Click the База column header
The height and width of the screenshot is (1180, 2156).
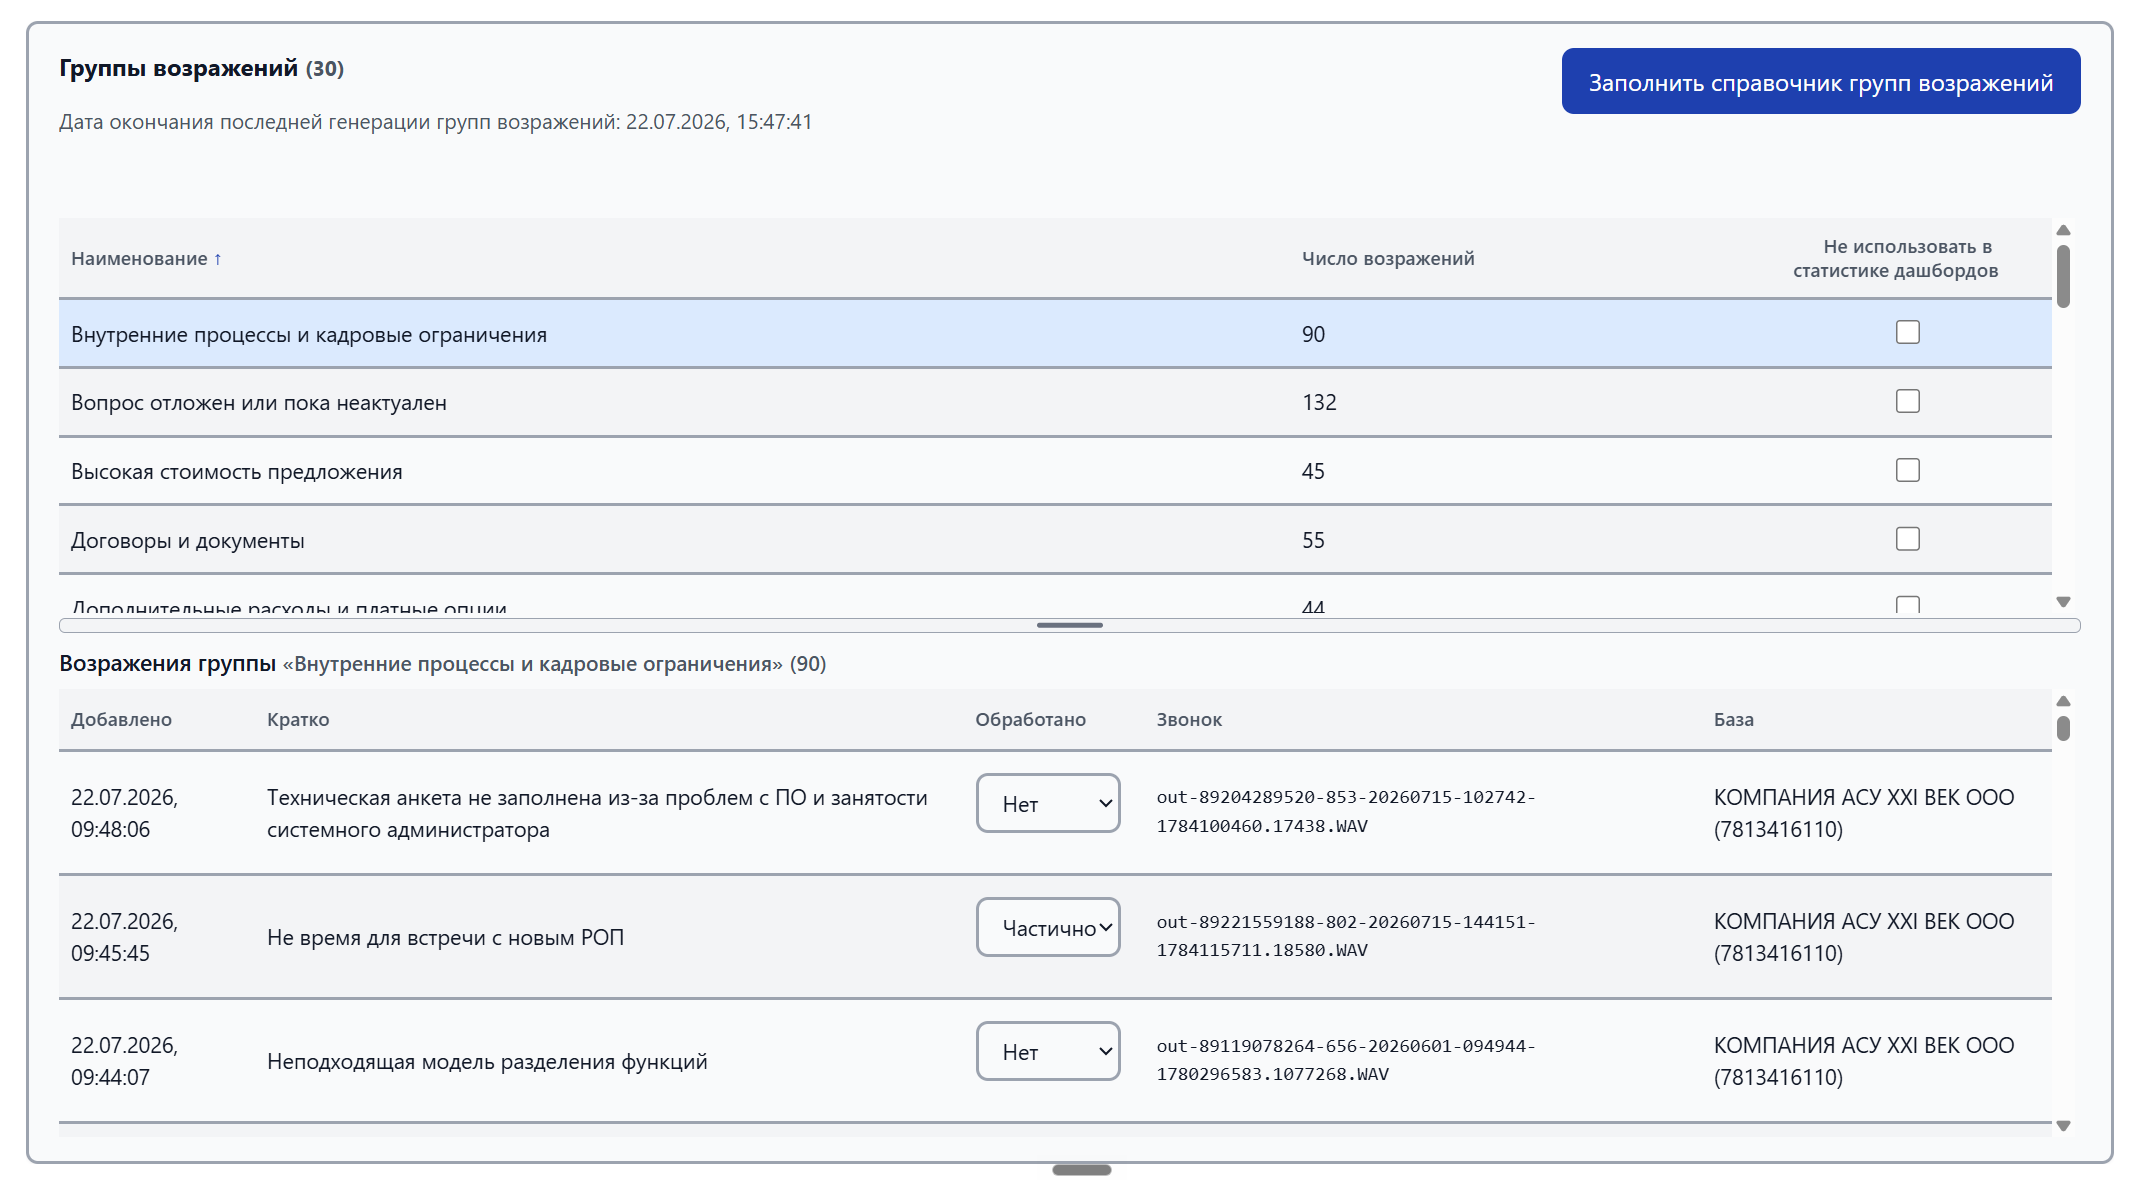tap(1733, 720)
